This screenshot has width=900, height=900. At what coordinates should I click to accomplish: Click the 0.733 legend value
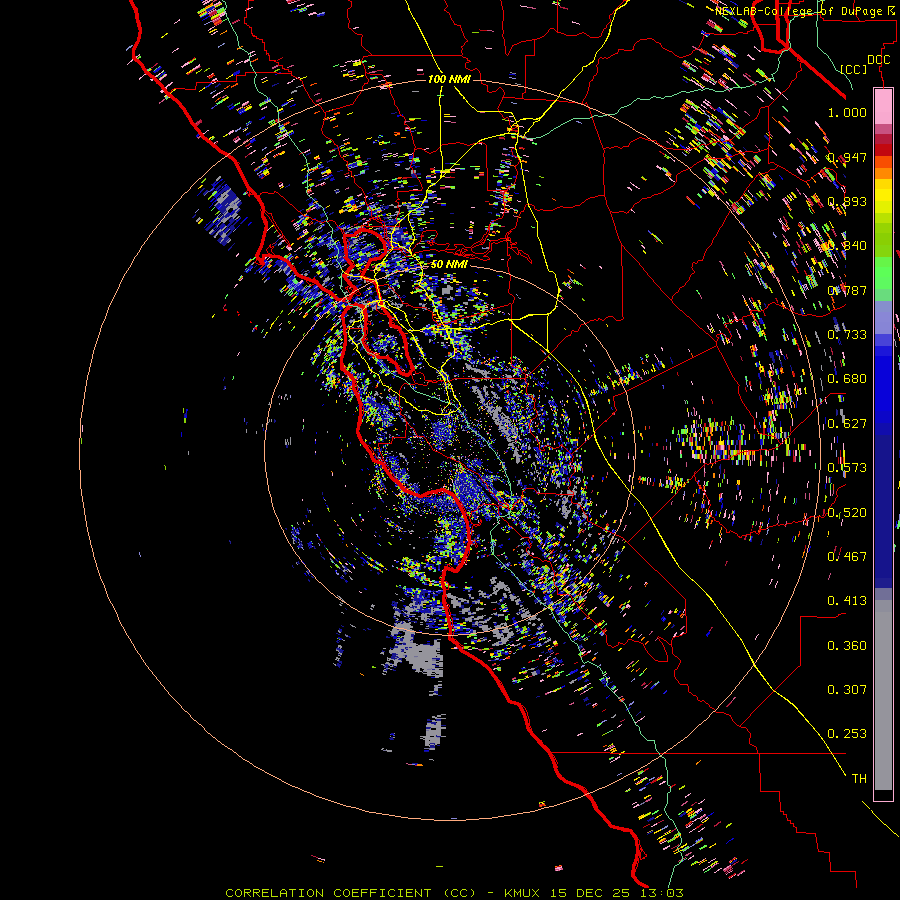(847, 334)
